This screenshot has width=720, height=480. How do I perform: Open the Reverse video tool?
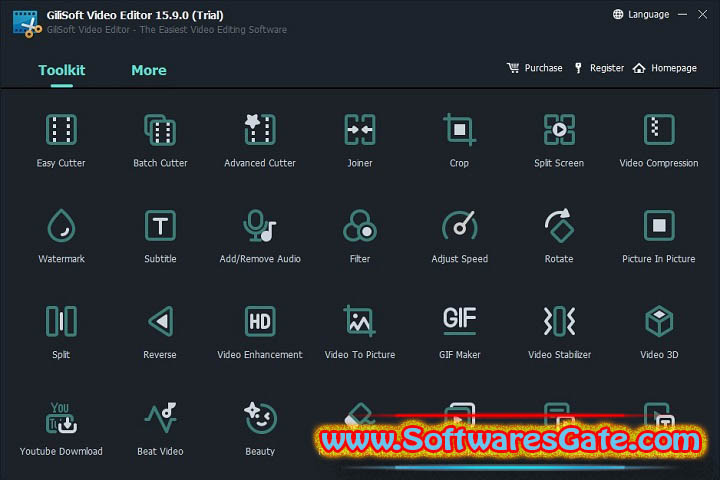(x=160, y=333)
